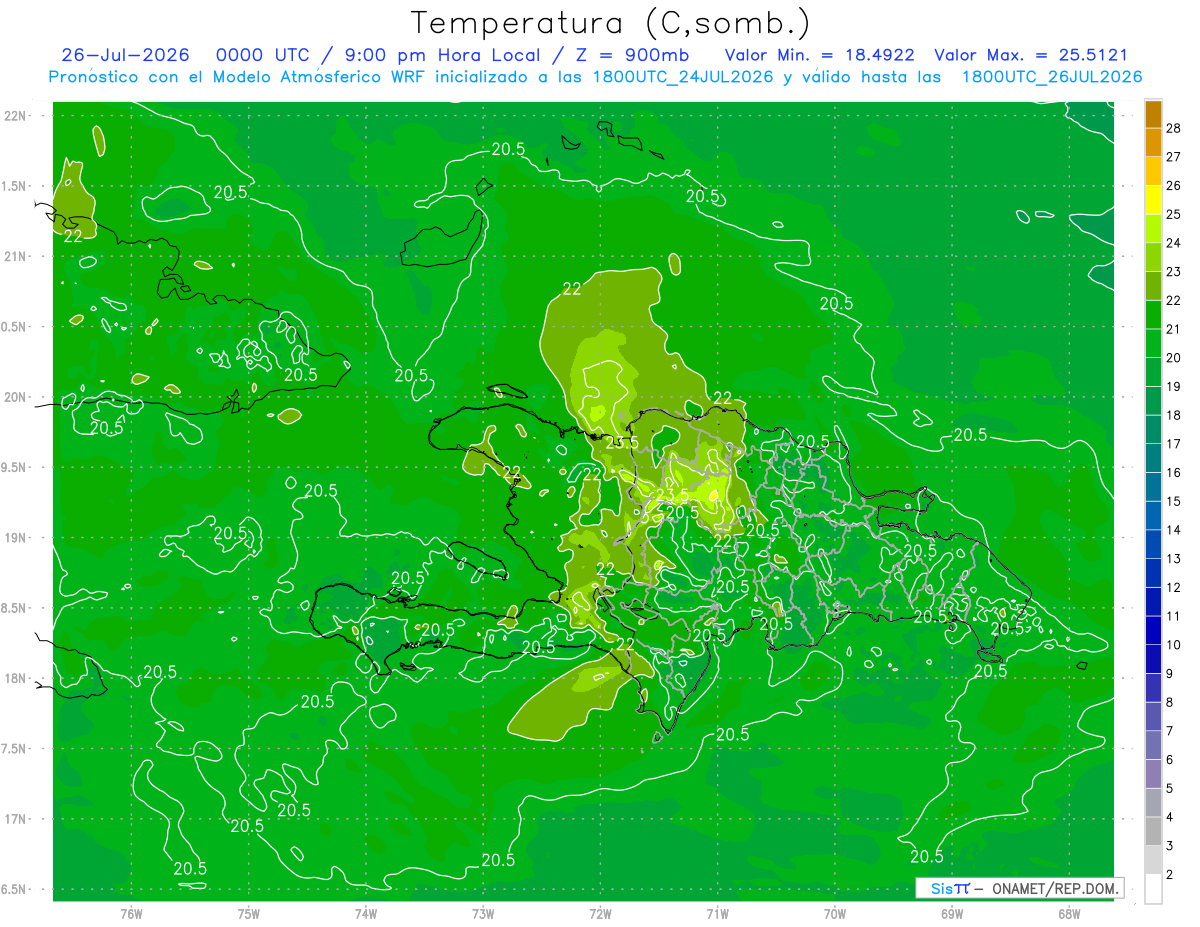Click the "ONAMET/REP.DOM." credit label

(x=1054, y=888)
